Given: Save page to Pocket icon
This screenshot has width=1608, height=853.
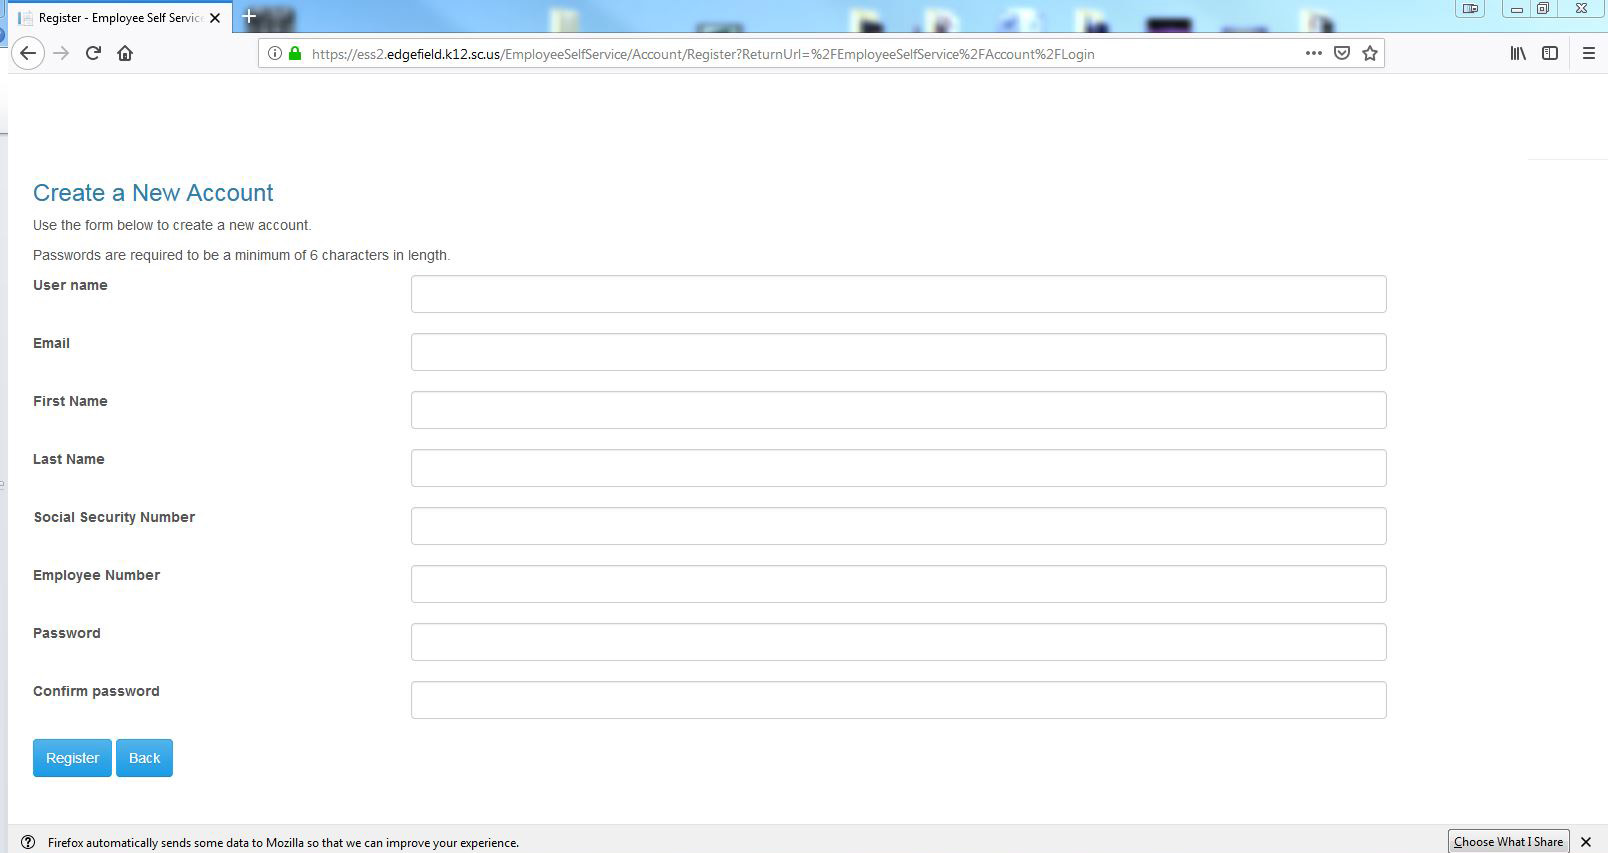Looking at the screenshot, I should click(x=1342, y=53).
